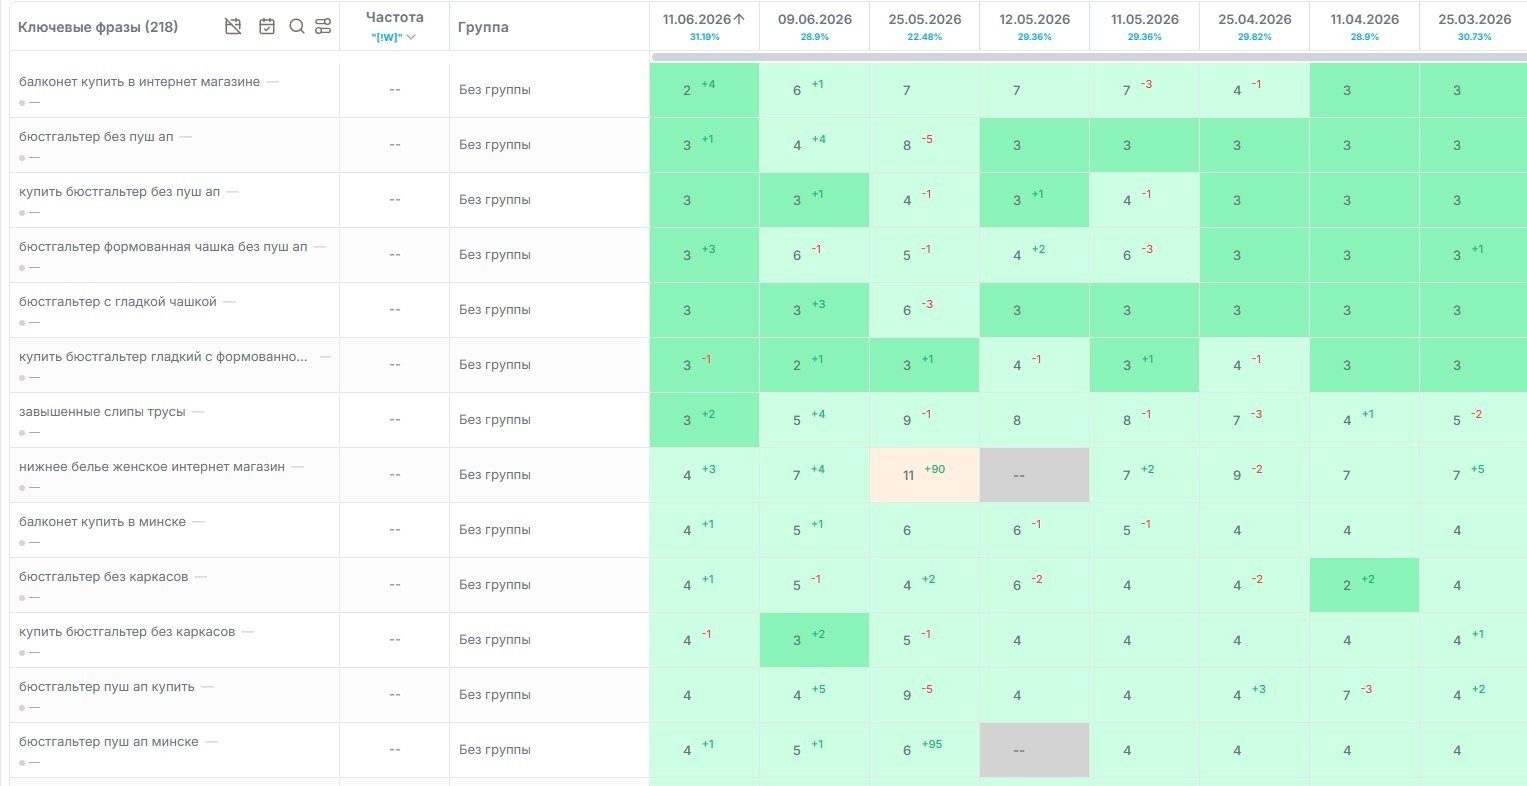Click the dash icon after 'балконет купить в интернет магазине'
1527x786 pixels.
272,82
